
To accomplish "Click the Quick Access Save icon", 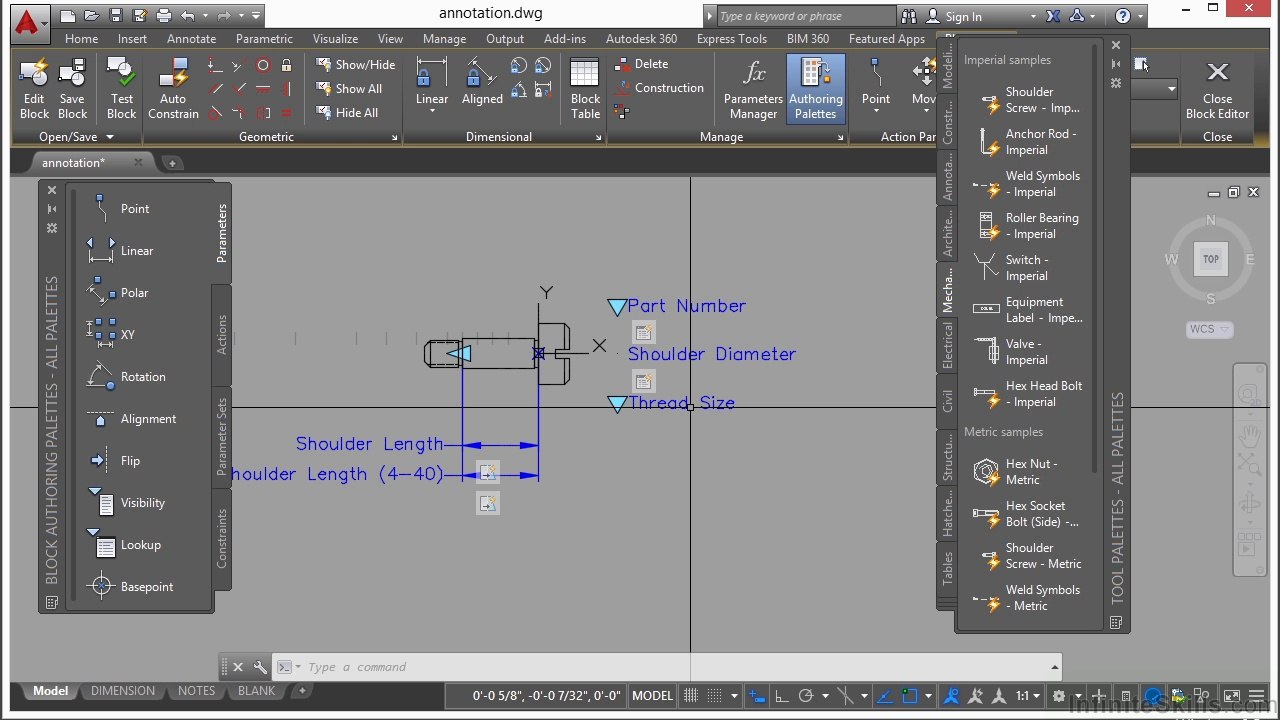I will [116, 16].
